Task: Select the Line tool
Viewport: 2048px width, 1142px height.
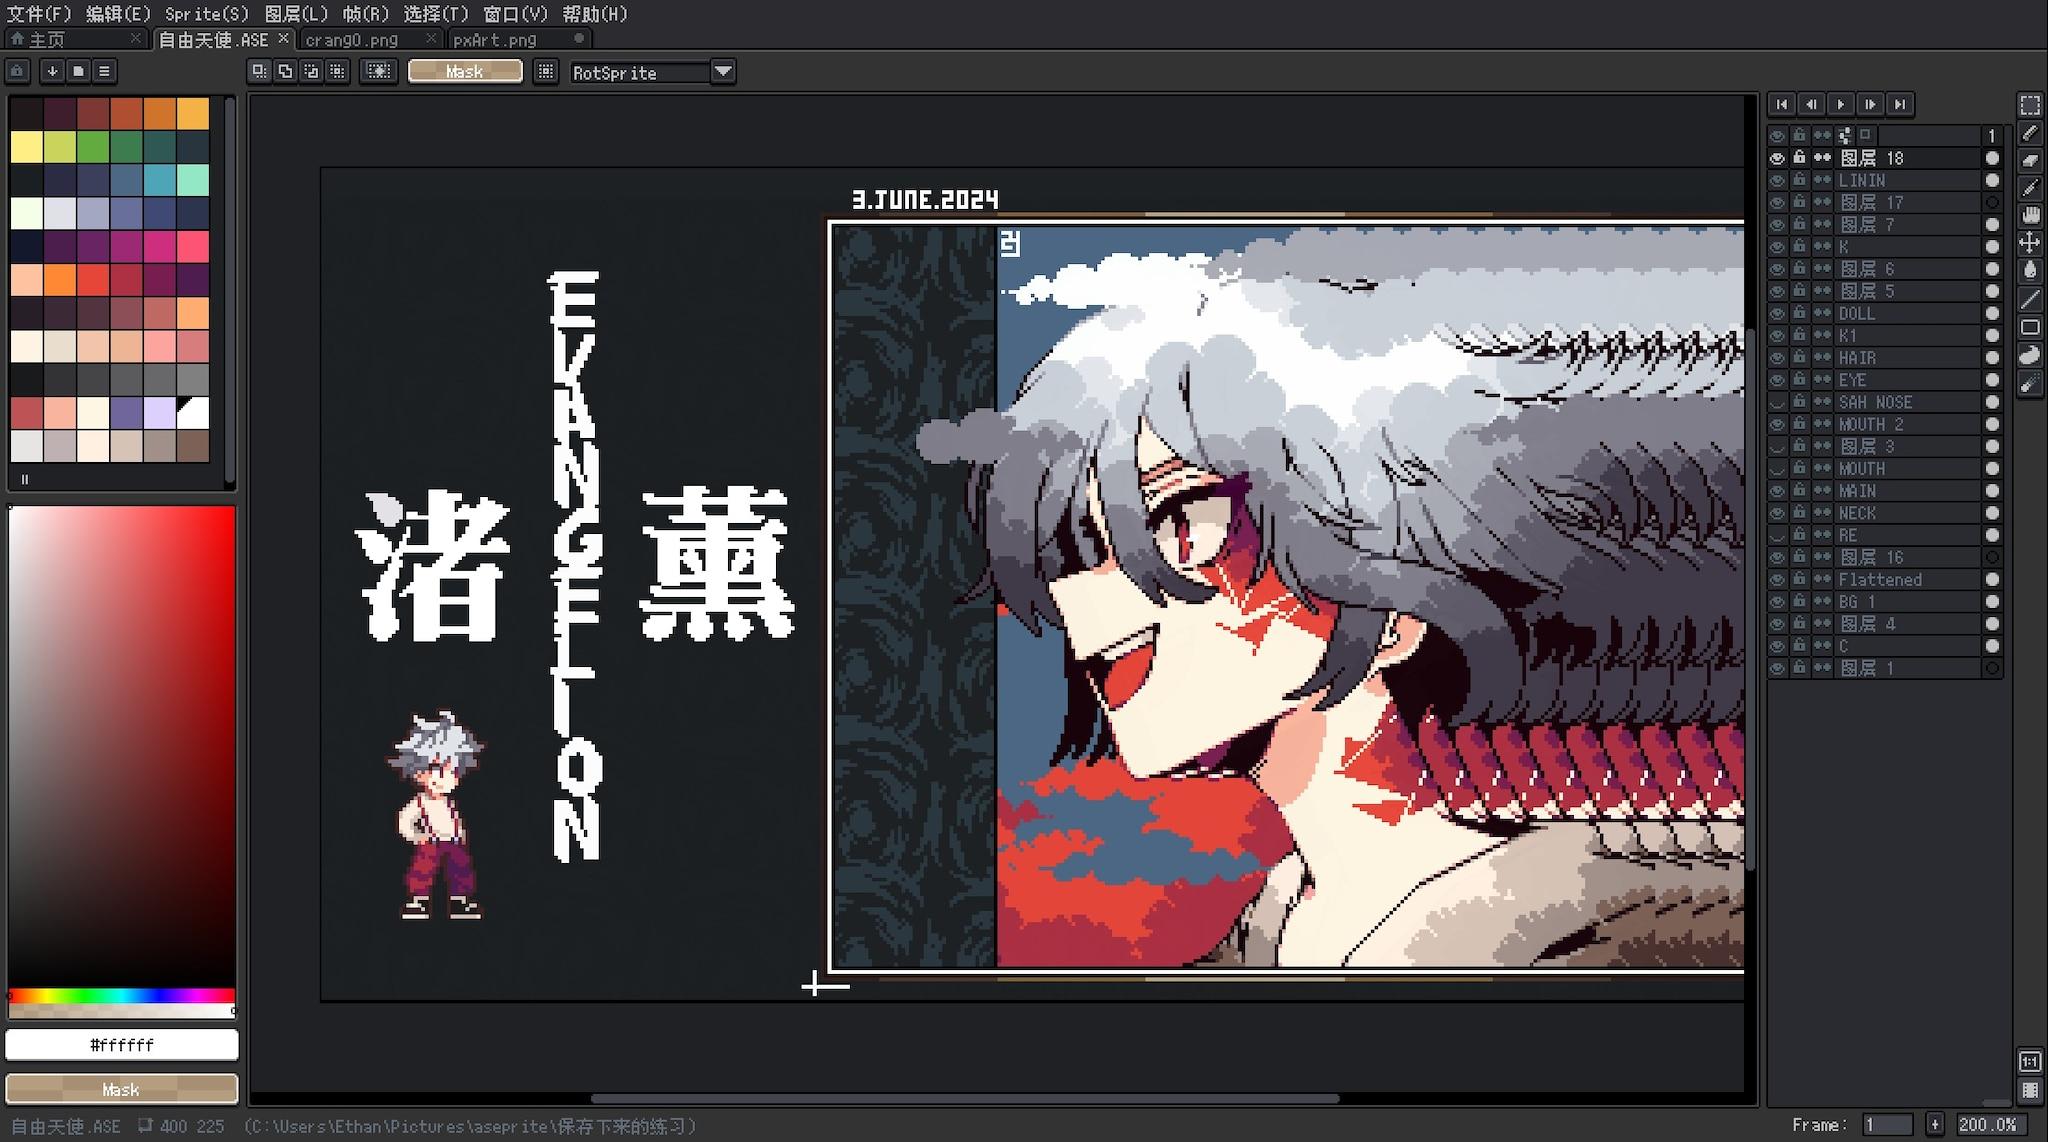Action: pyautogui.click(x=2030, y=299)
